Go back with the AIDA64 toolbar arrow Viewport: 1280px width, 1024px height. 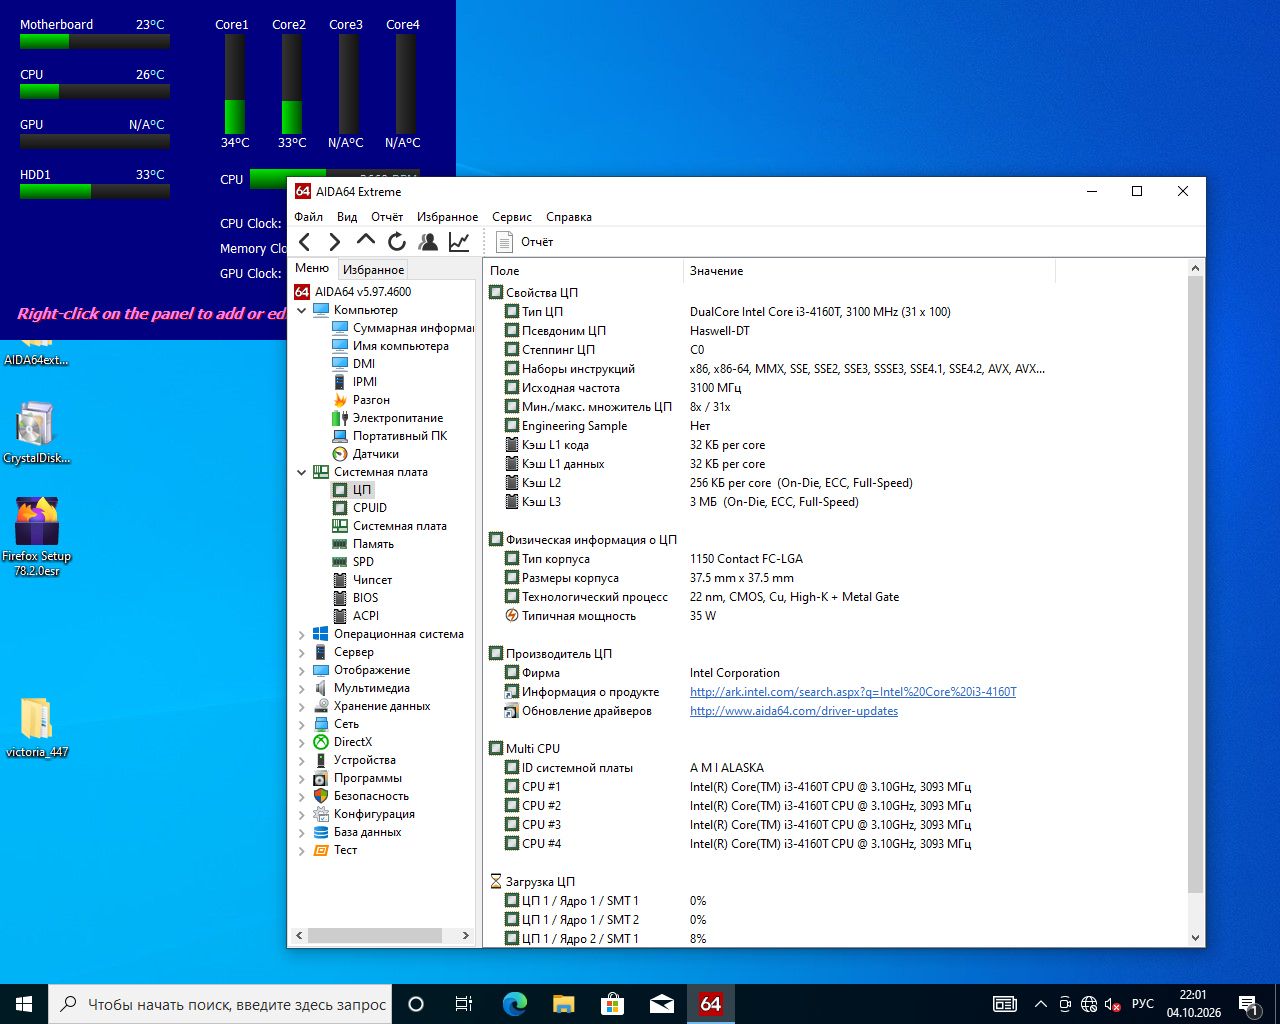[305, 242]
